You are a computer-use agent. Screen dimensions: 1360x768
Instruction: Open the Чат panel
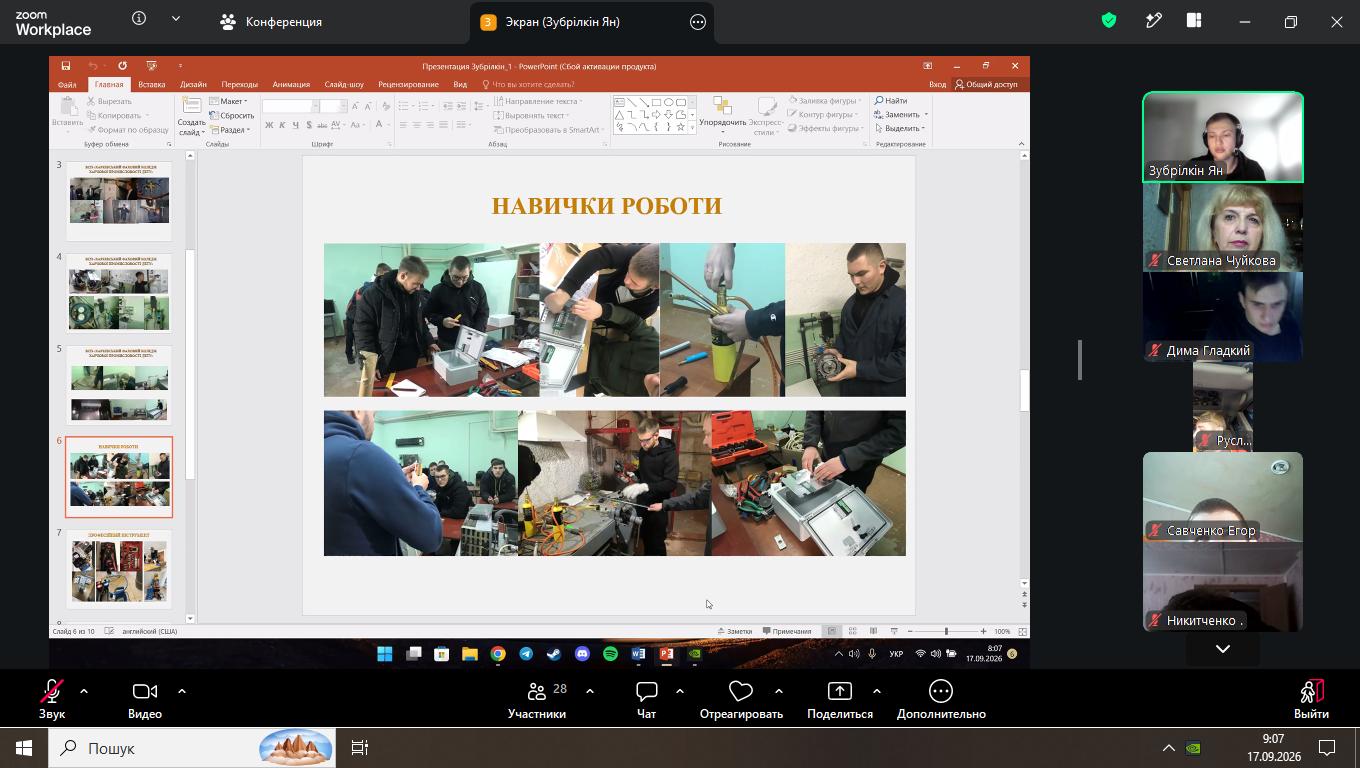[646, 700]
